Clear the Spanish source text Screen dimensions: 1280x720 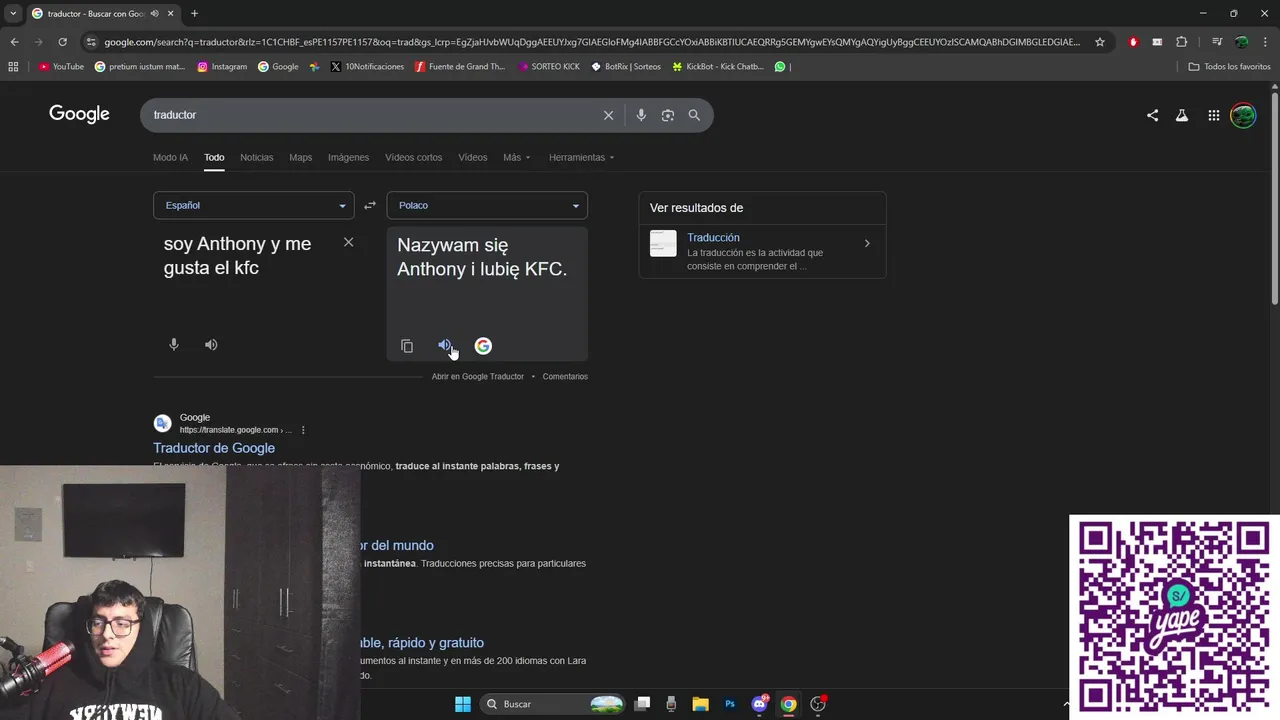(x=348, y=242)
